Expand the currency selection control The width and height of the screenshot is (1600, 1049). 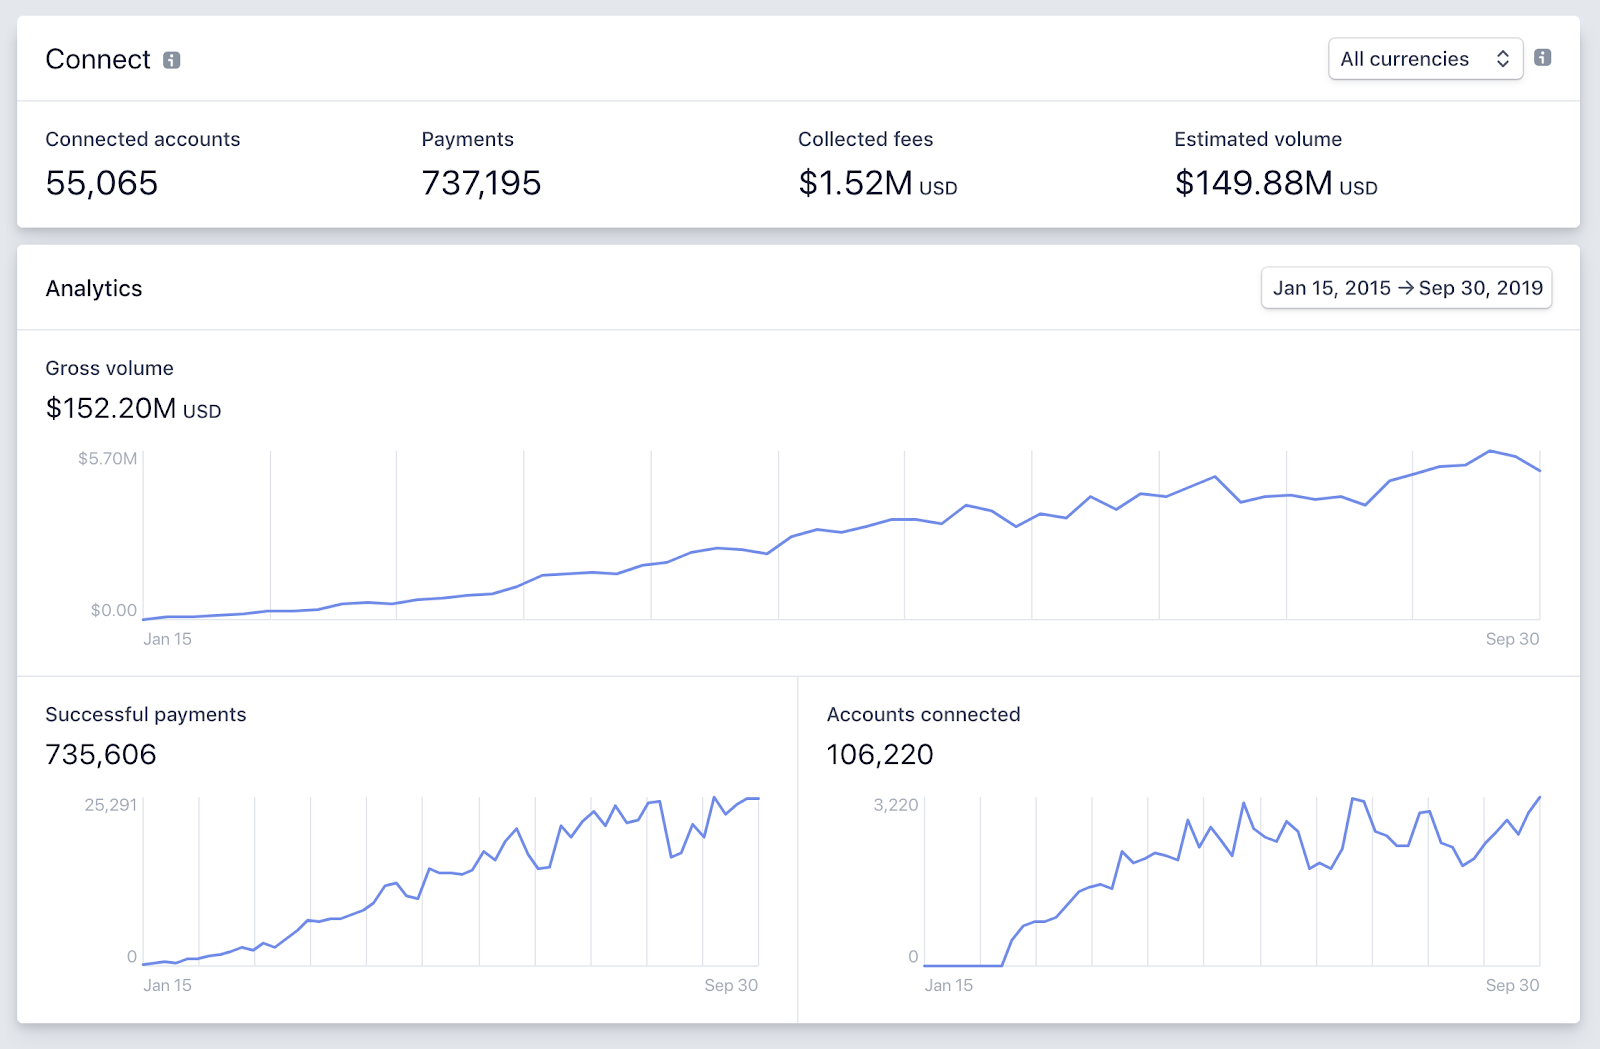click(1425, 59)
